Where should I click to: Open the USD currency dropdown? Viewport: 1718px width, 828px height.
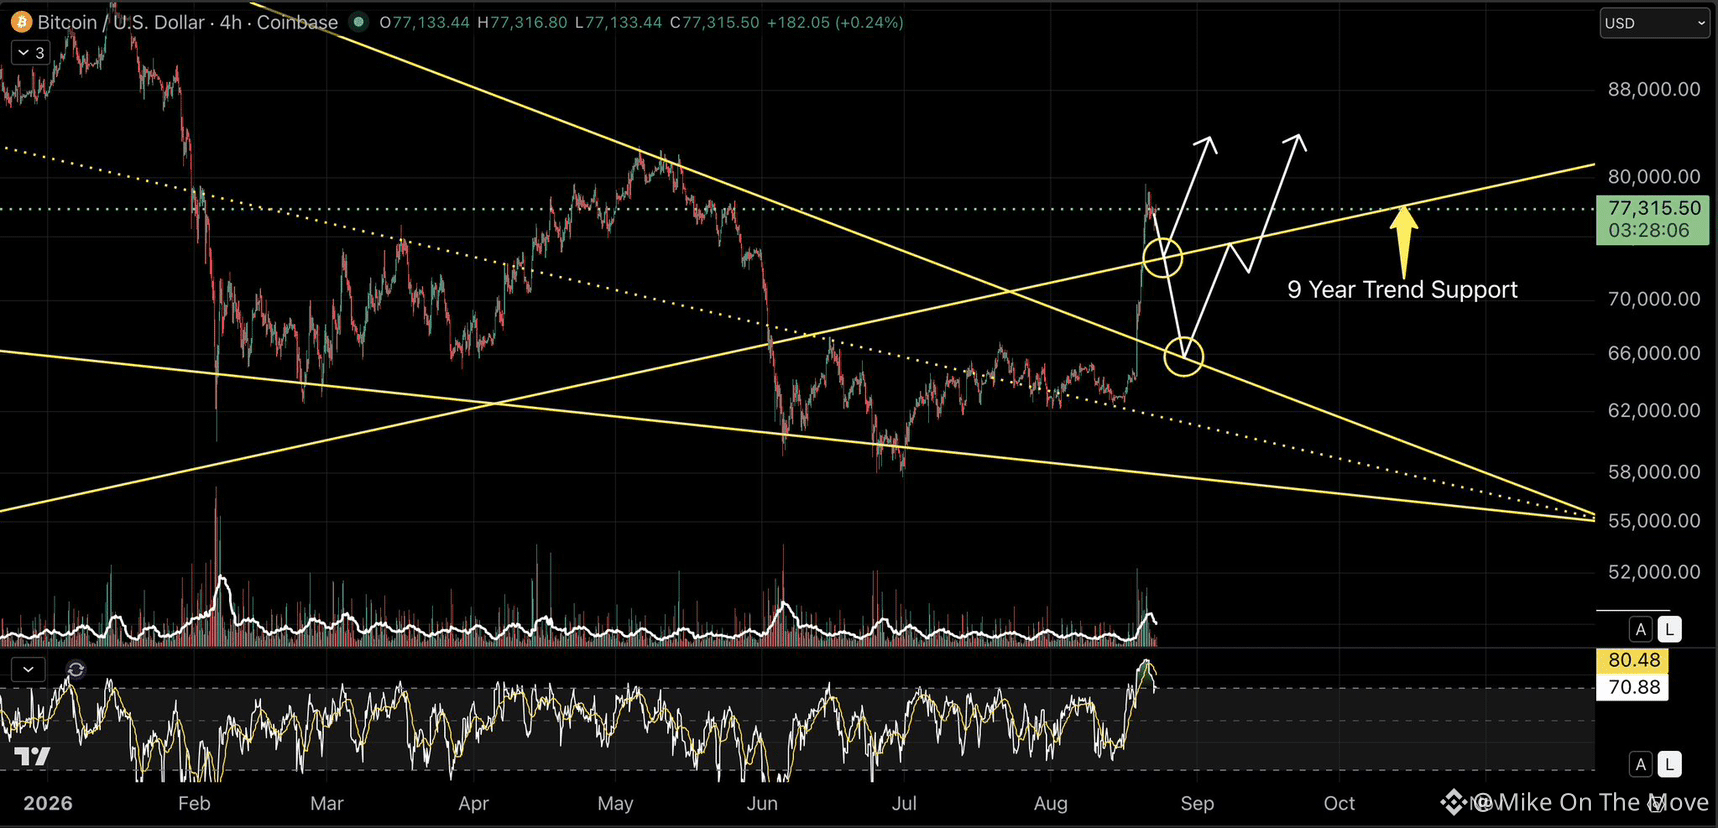[x=1654, y=23]
